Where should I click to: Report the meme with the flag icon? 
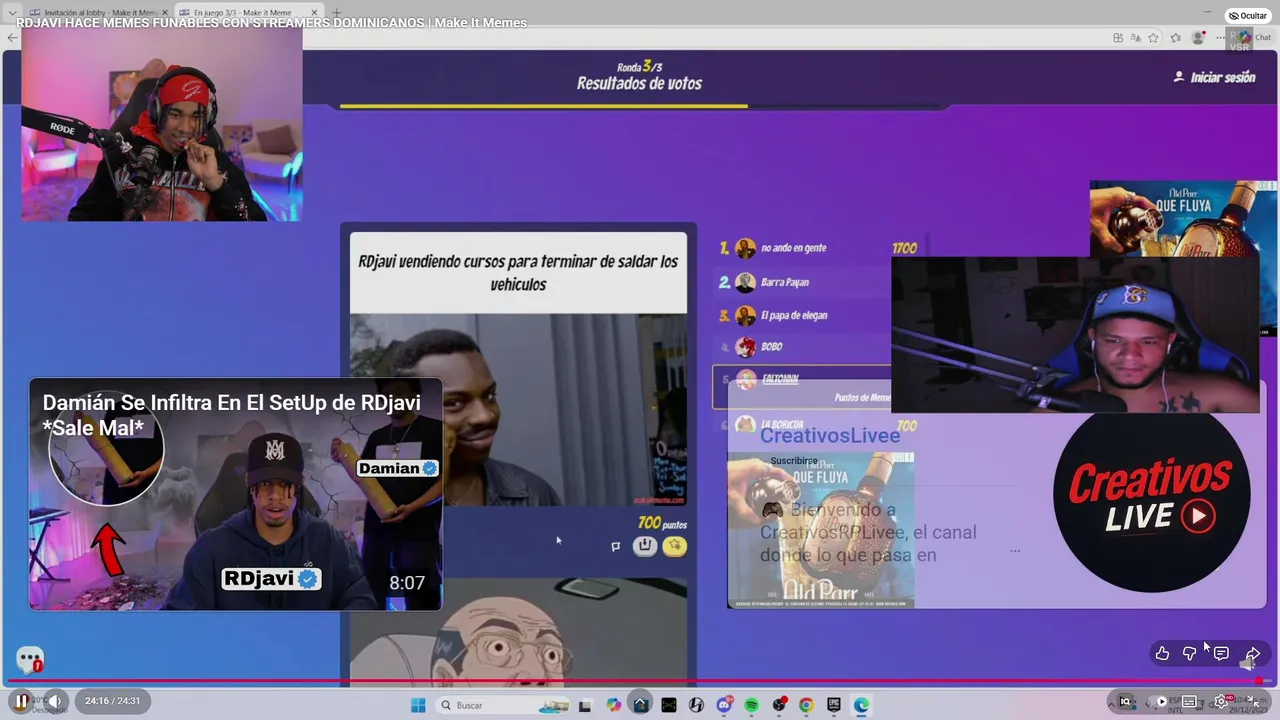click(x=615, y=546)
